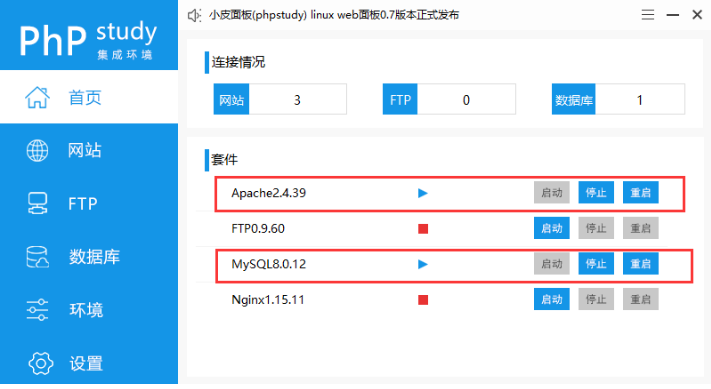Open the hamburger menu in the title bar
The image size is (711, 389).
648,15
